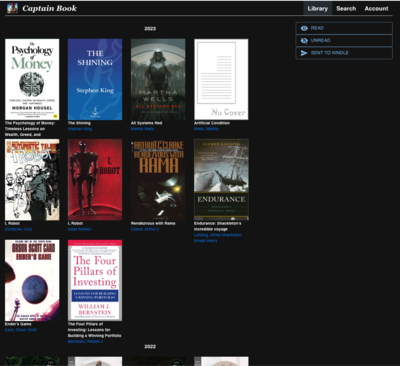Click The Four Pillars of Investing title text
400x366 pixels.
[94, 330]
